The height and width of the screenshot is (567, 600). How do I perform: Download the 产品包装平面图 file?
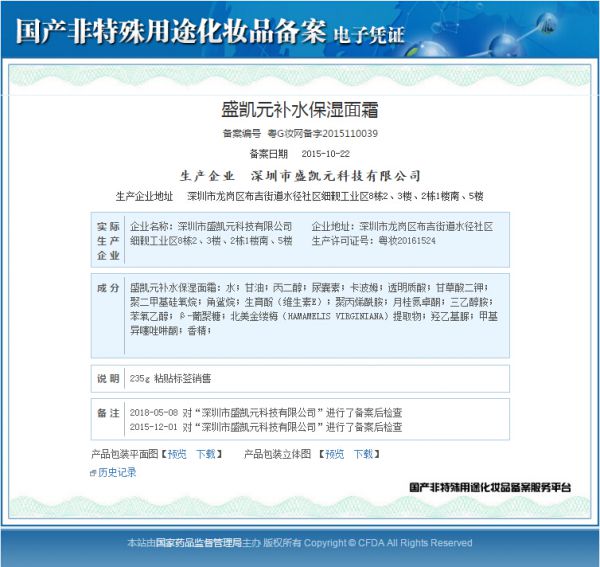[x=205, y=454]
